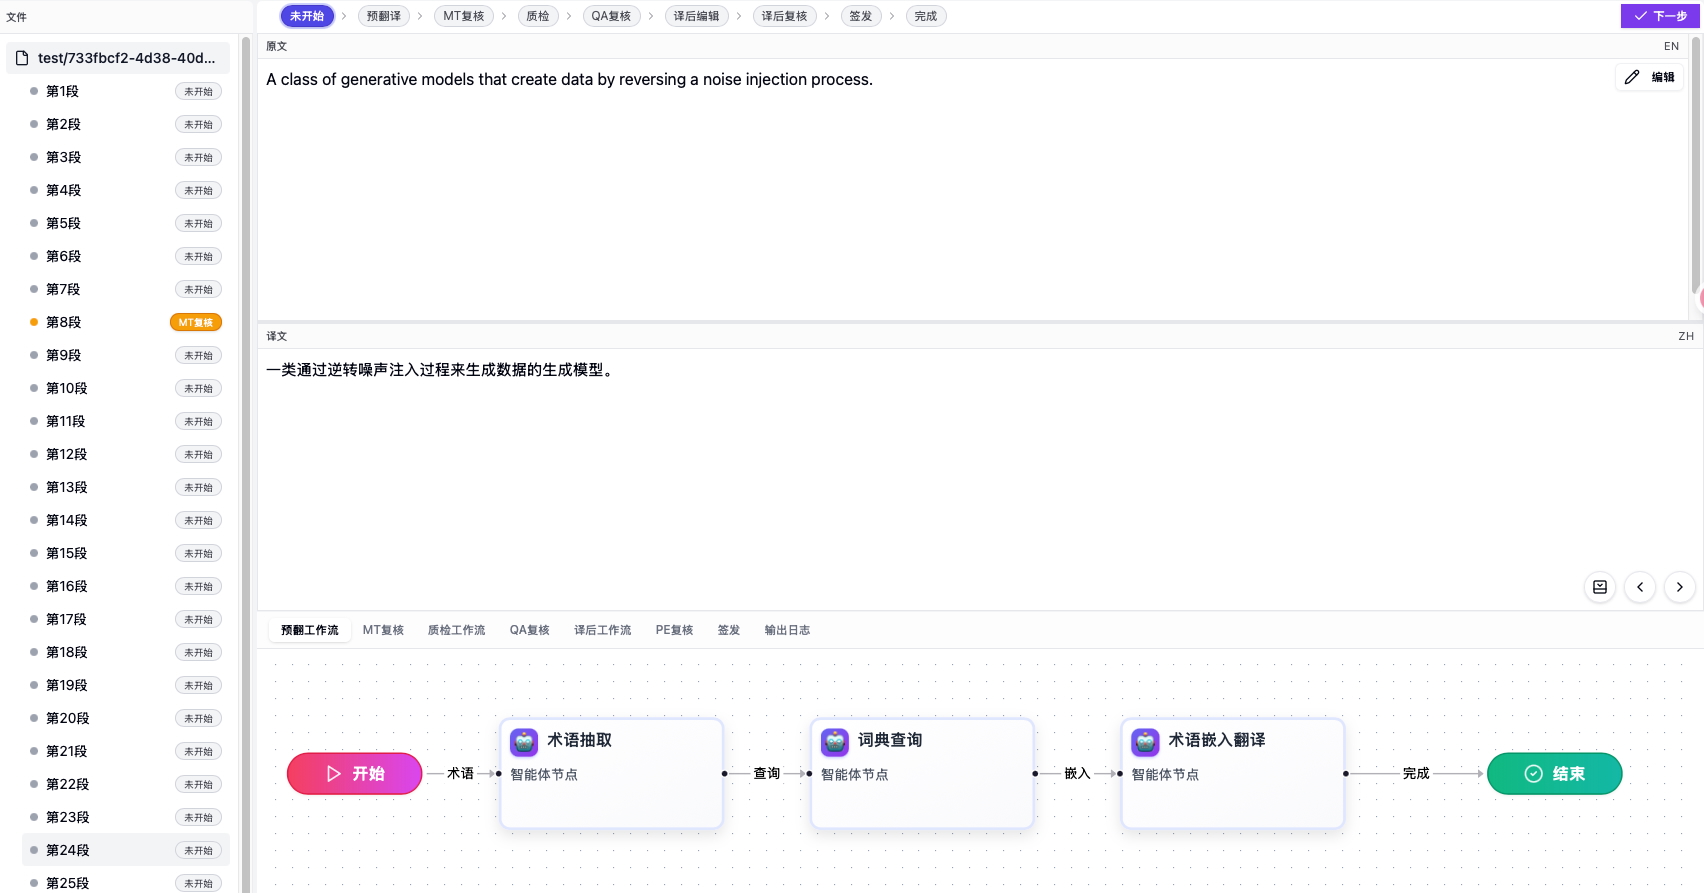
Task: Click the play icon on 开始 node
Action: 334,774
